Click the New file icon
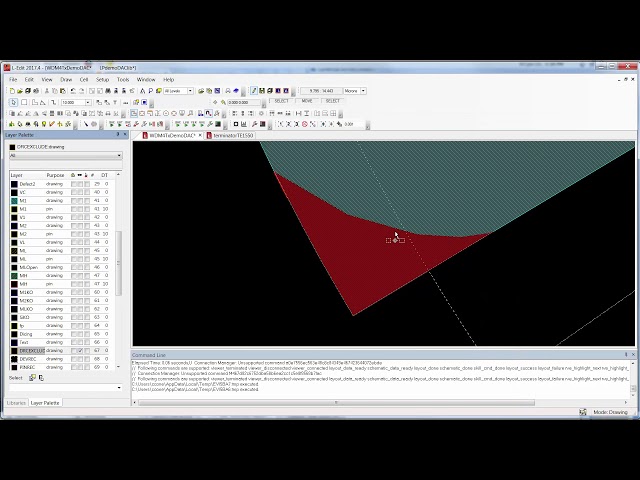The height and width of the screenshot is (480, 640). [12, 91]
